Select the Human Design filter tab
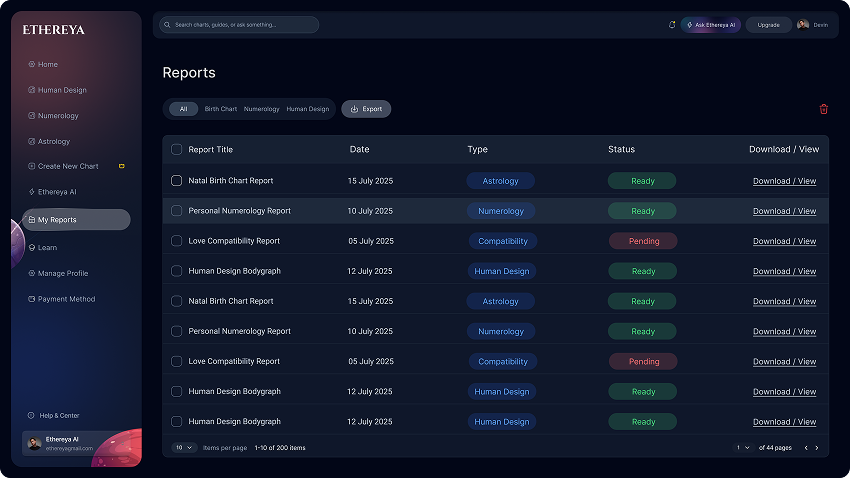 307,109
